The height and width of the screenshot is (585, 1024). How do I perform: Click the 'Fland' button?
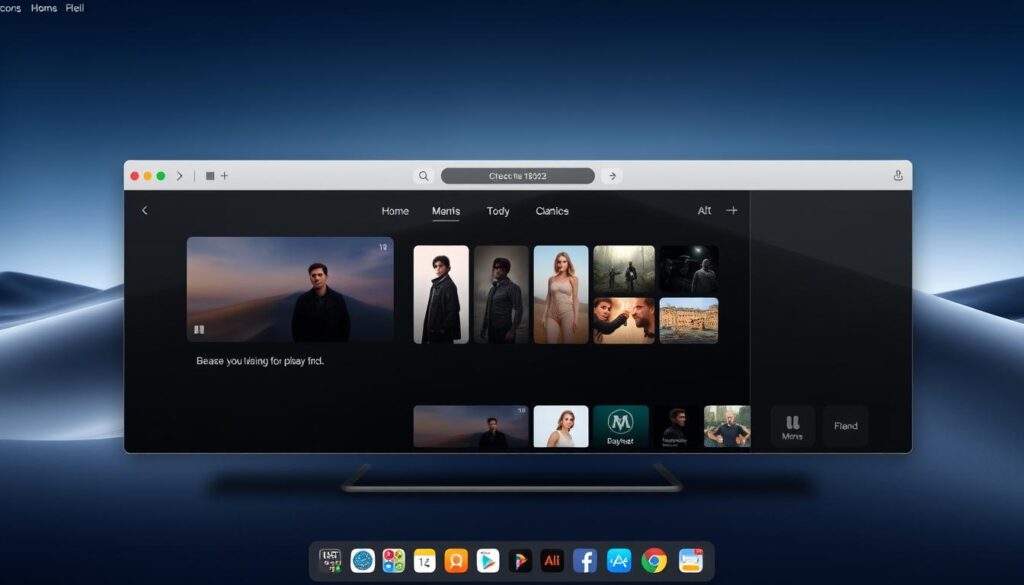[845, 426]
